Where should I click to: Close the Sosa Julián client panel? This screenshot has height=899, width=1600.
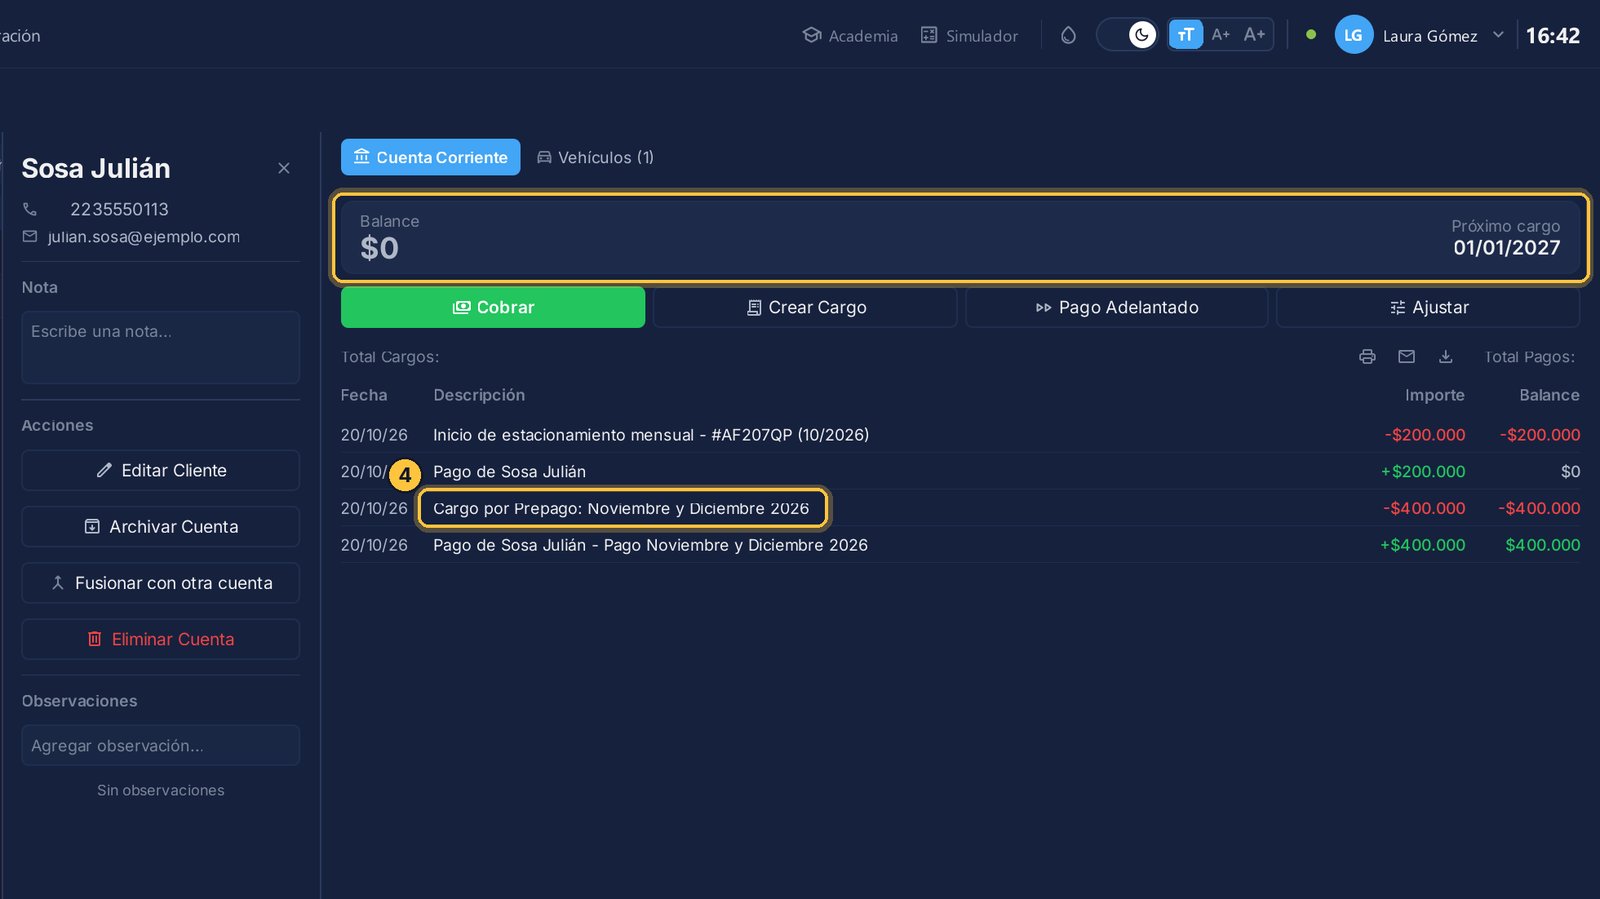pos(284,168)
